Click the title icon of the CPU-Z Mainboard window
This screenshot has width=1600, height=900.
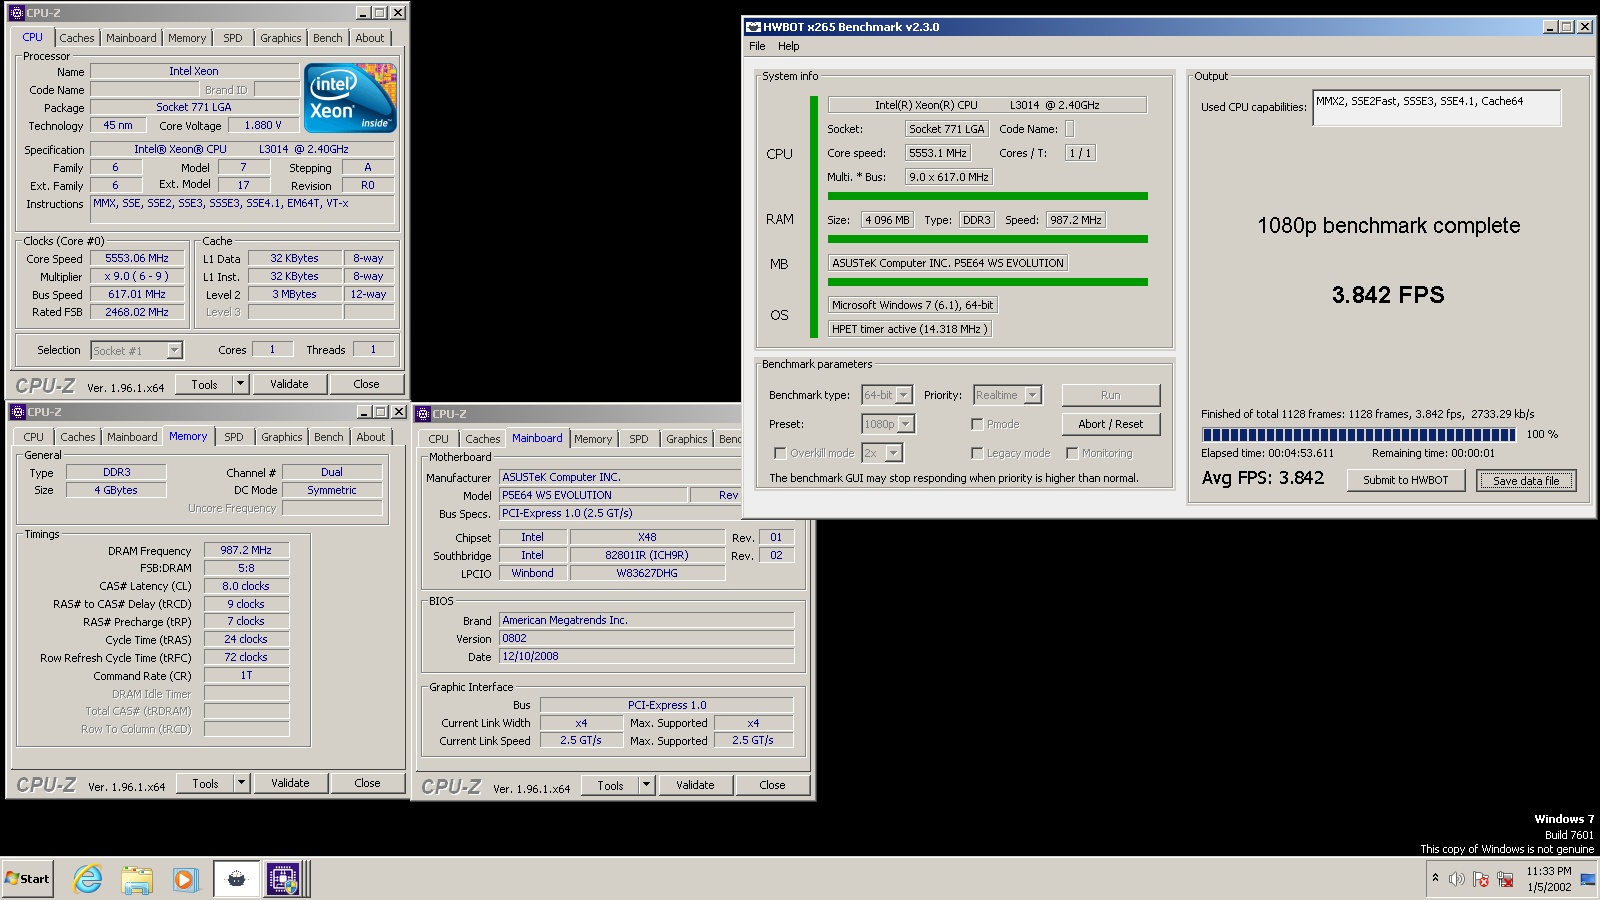click(423, 414)
